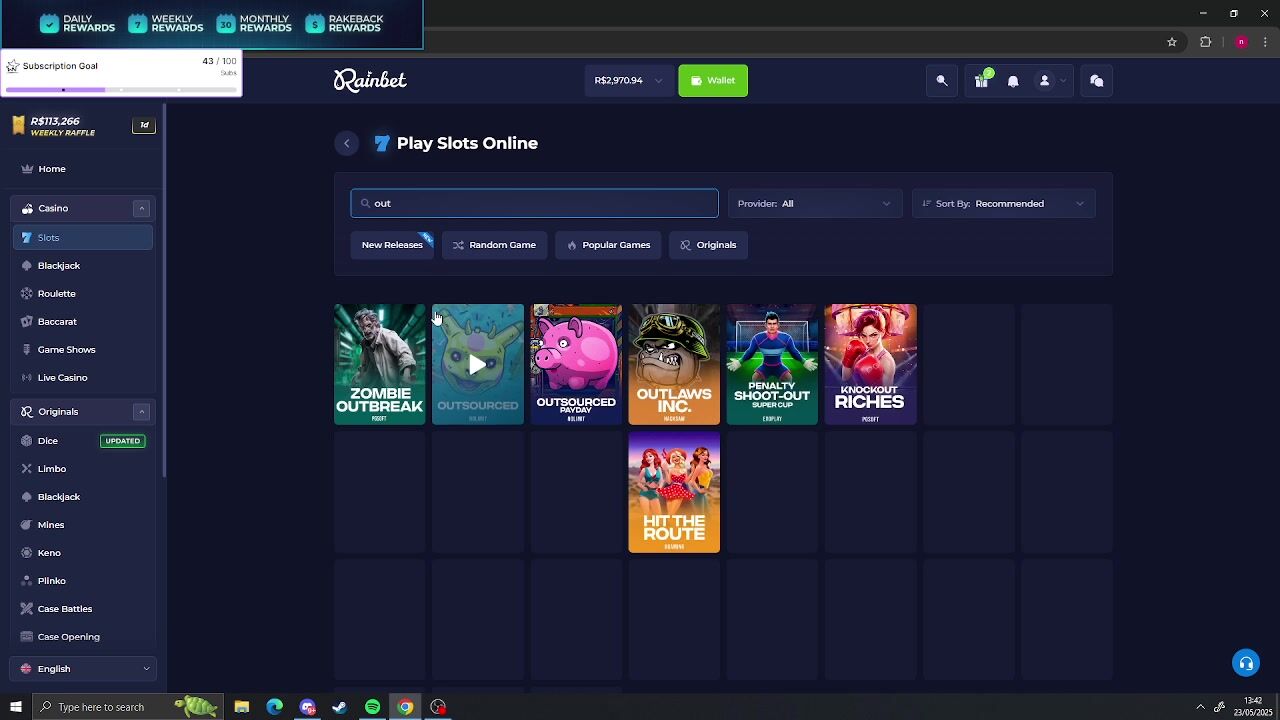The image size is (1280, 720).
Task: Open the English language selector
Action: [83, 669]
